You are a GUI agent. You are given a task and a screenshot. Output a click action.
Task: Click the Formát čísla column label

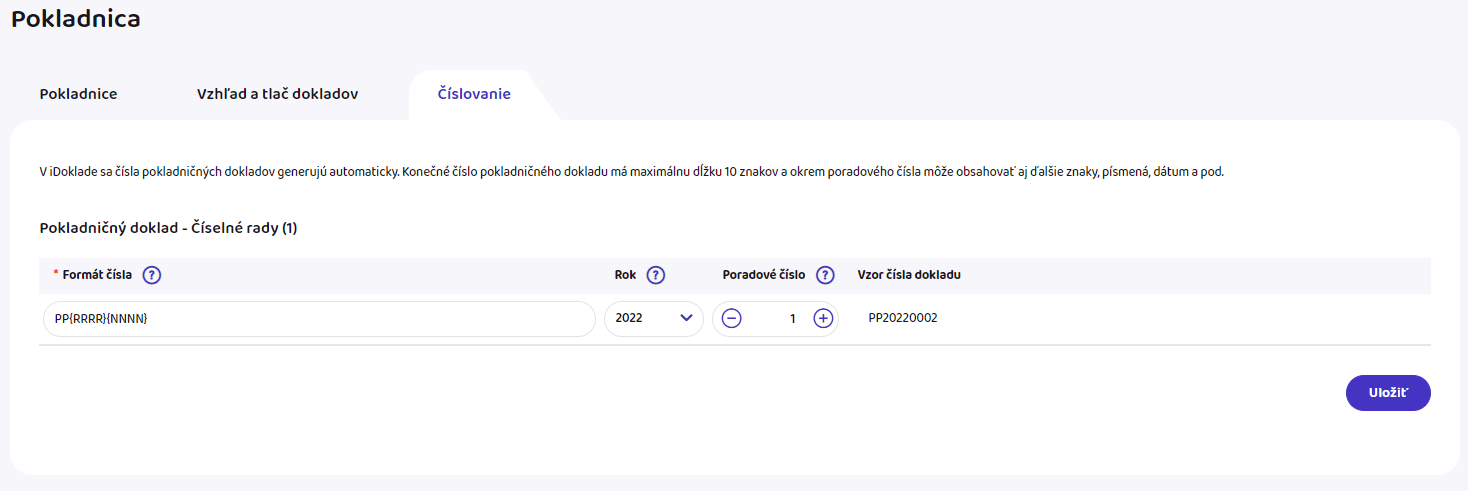(x=97, y=276)
